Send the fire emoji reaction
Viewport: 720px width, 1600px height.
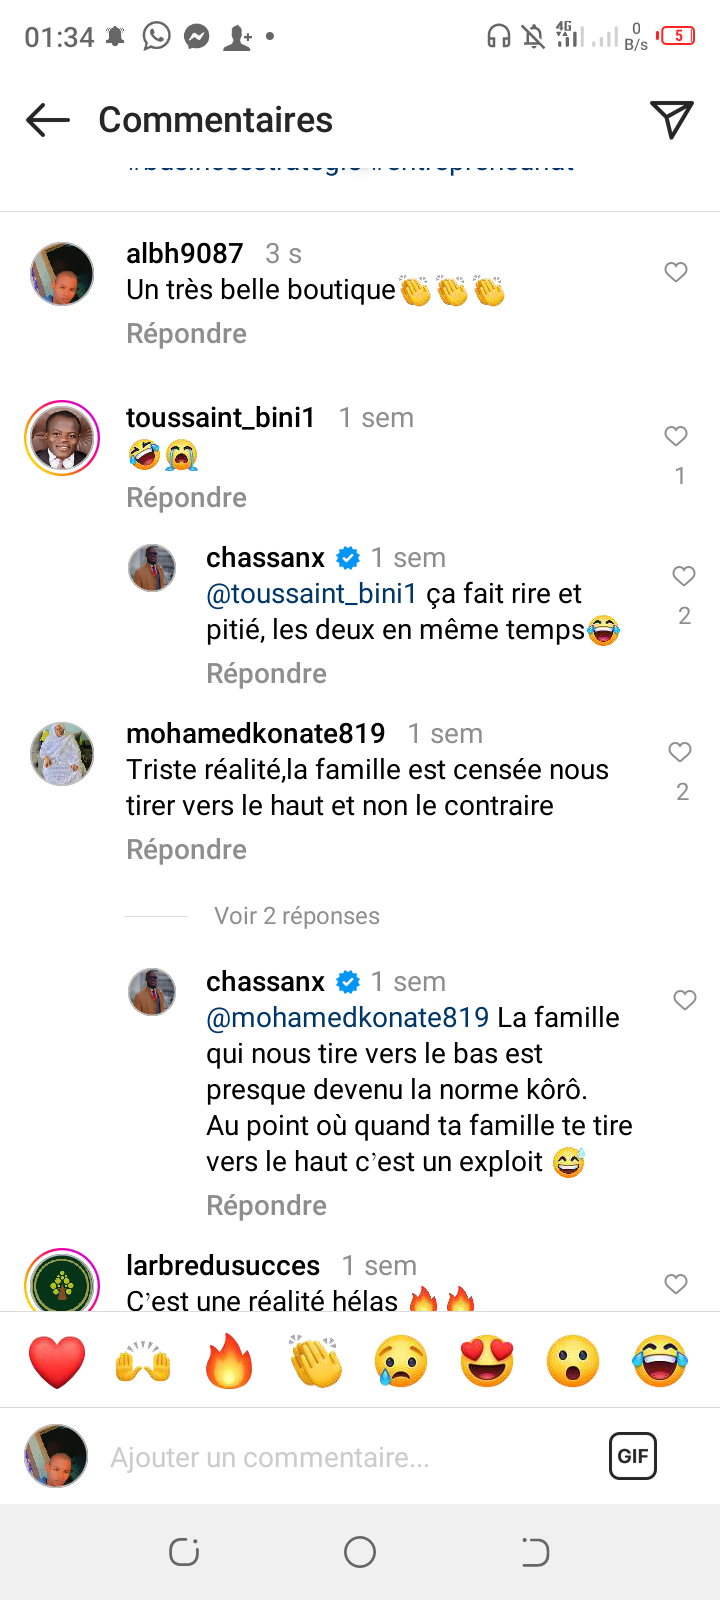pos(229,1361)
